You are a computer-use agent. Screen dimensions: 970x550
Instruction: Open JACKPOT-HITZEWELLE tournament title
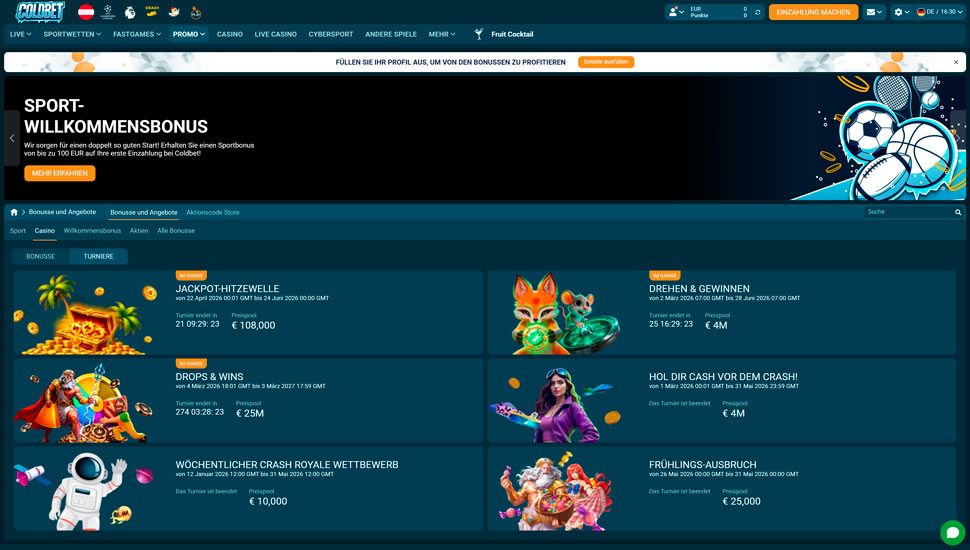pos(227,289)
